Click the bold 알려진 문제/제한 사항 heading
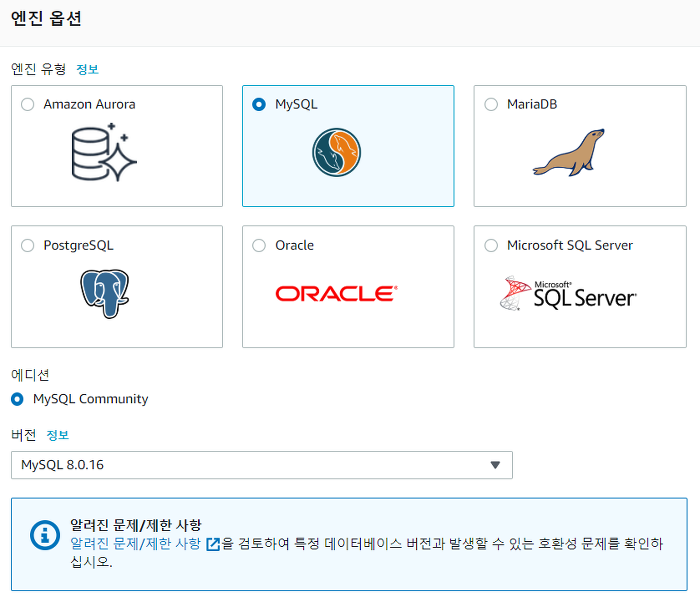This screenshot has height=597, width=700. pyautogui.click(x=136, y=525)
